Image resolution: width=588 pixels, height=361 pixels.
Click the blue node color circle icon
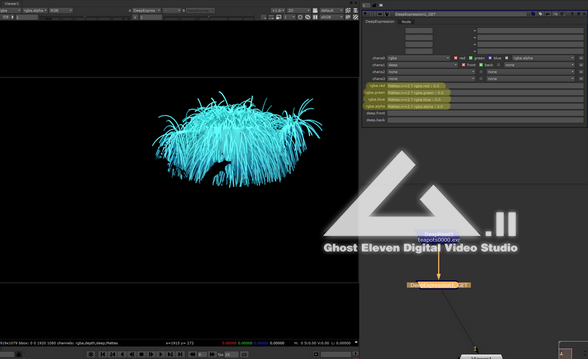tap(533, 14)
